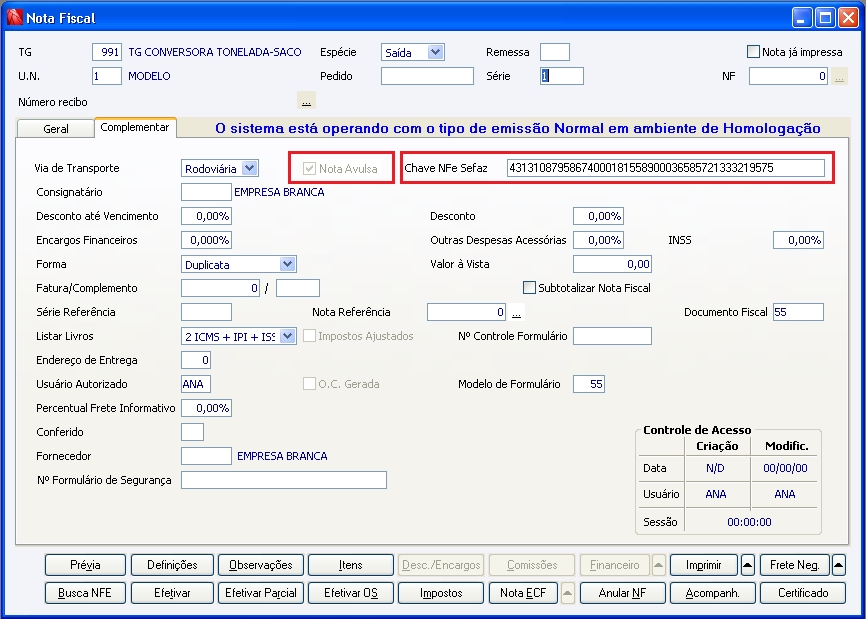866x619 pixels.
Task: Click the Usuário Autorizado field
Action: [x=196, y=384]
